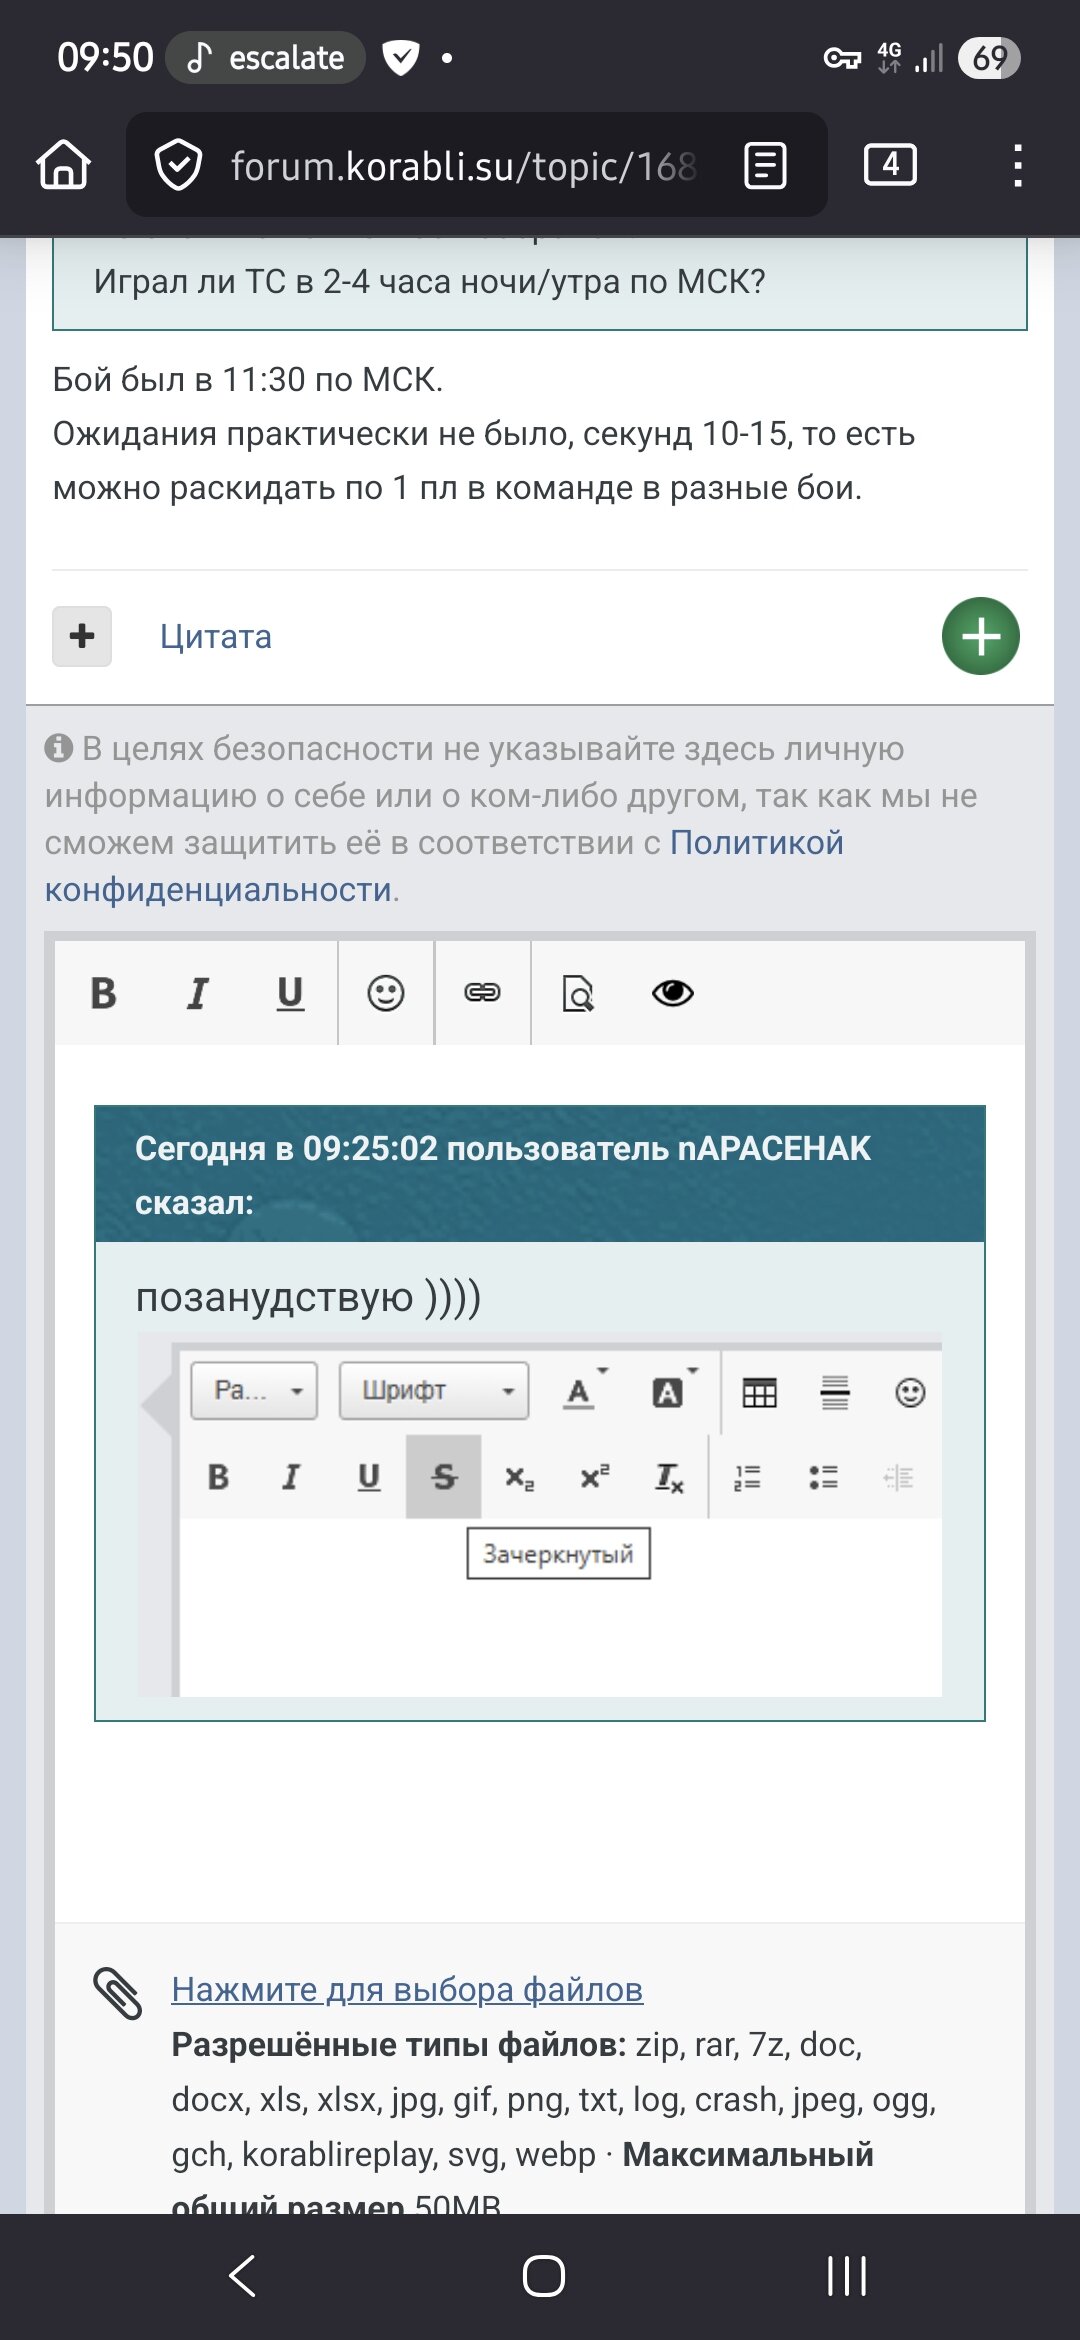This screenshot has height=2340, width=1080.
Task: Insert a link using chain icon
Action: [x=482, y=993]
